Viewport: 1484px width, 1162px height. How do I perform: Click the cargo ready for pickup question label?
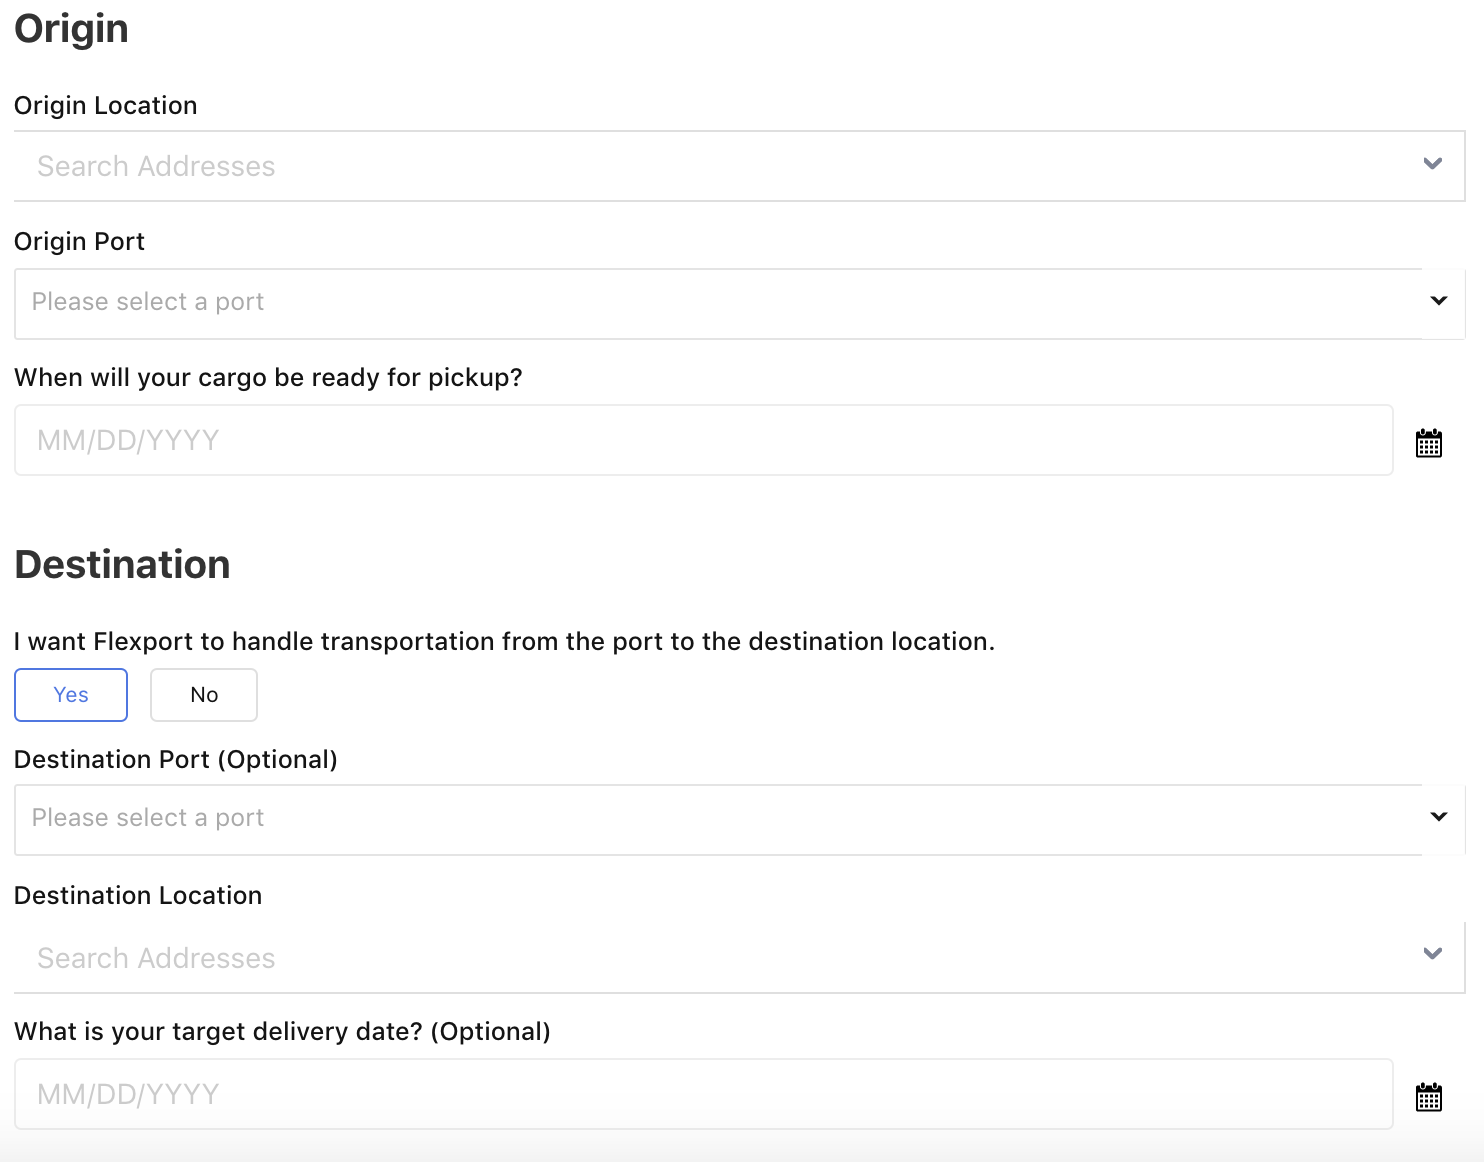pyautogui.click(x=268, y=378)
